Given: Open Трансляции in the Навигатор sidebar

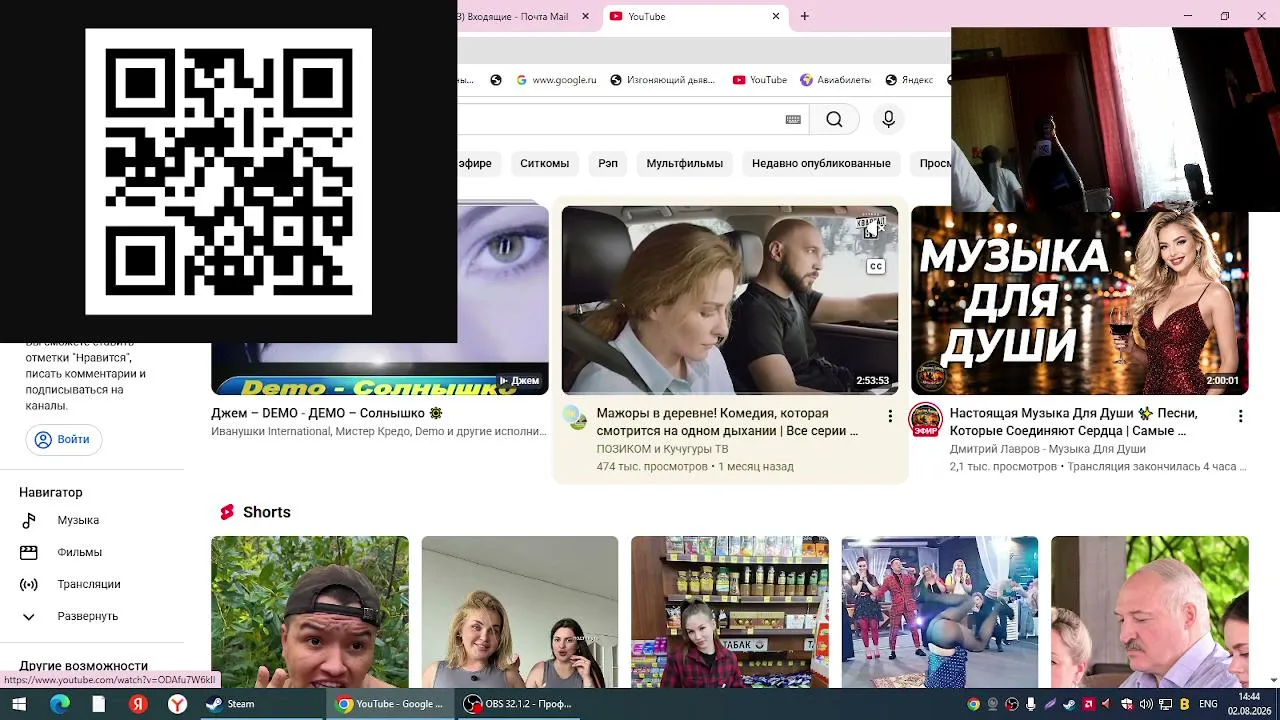Looking at the screenshot, I should pyautogui.click(x=89, y=584).
